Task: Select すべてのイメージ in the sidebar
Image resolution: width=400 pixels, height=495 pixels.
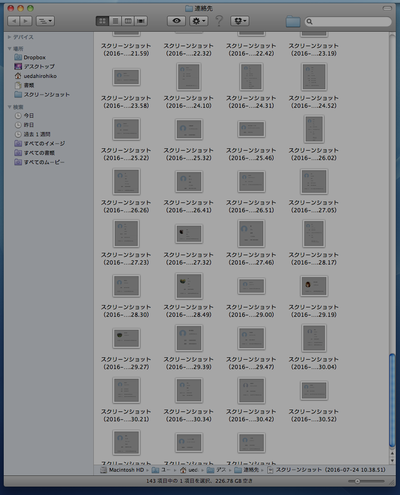Action: 40,144
